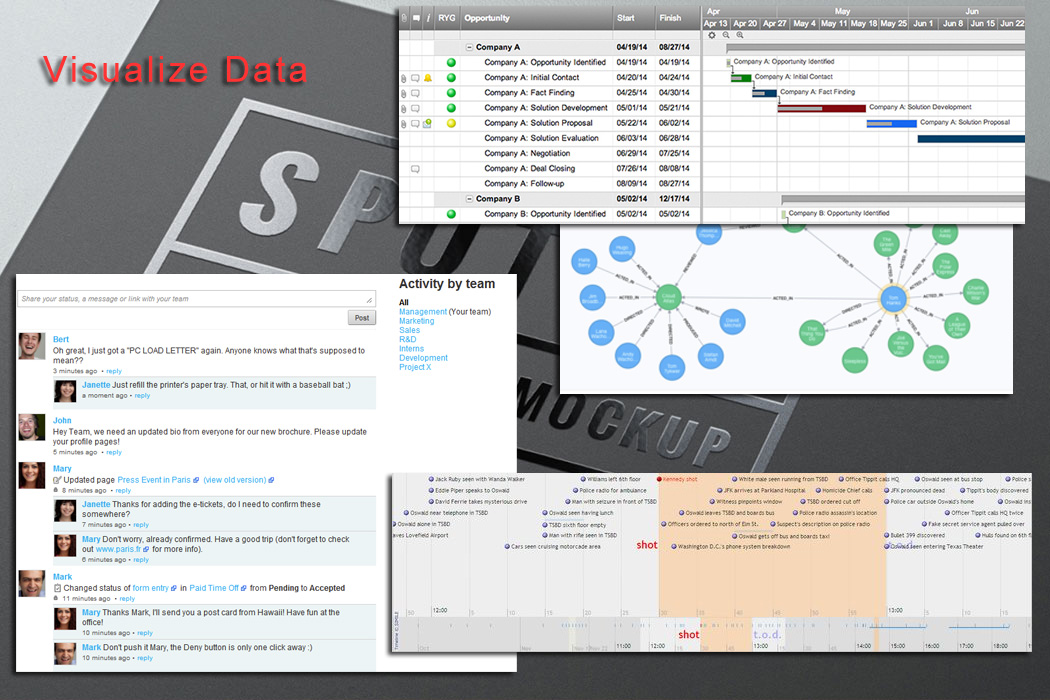Screen dimensions: 1050x700
Task: Filter activity by Management team
Action: [423, 311]
